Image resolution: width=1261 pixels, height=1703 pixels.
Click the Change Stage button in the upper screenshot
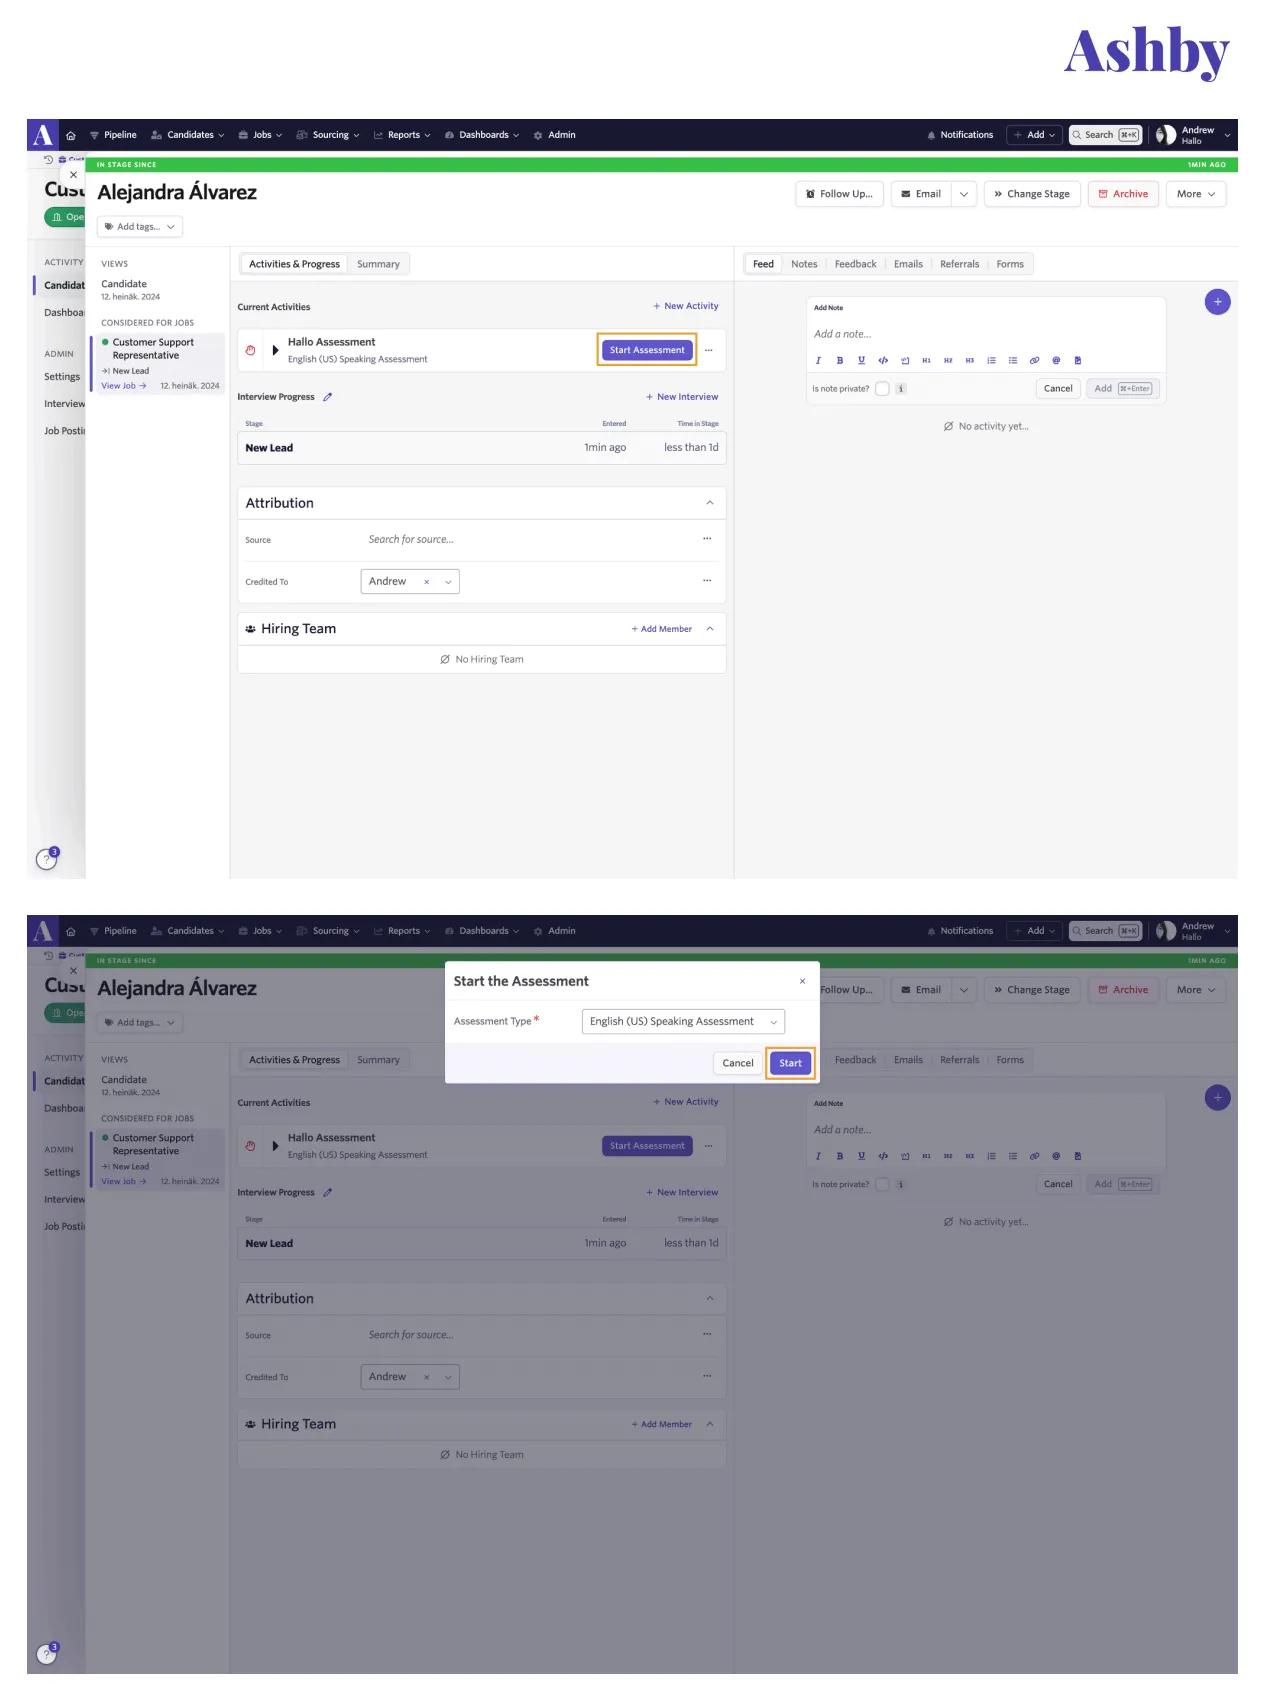pyautogui.click(x=1032, y=194)
